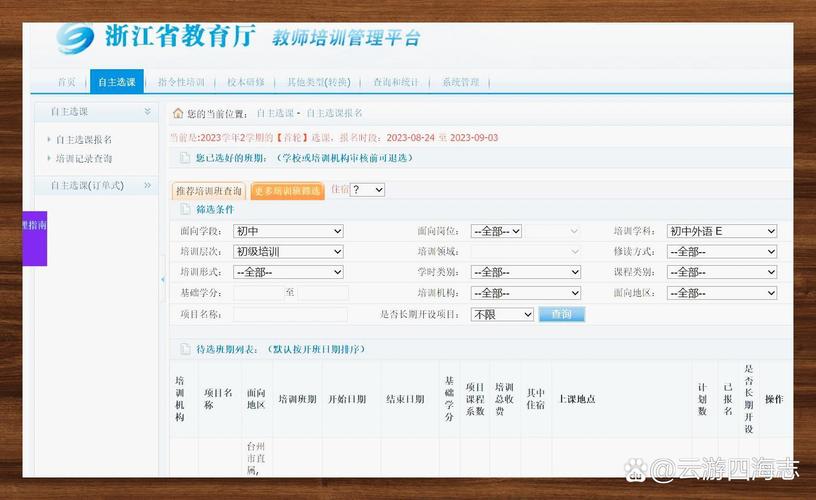Open the 培训形式 dropdown

pos(288,272)
